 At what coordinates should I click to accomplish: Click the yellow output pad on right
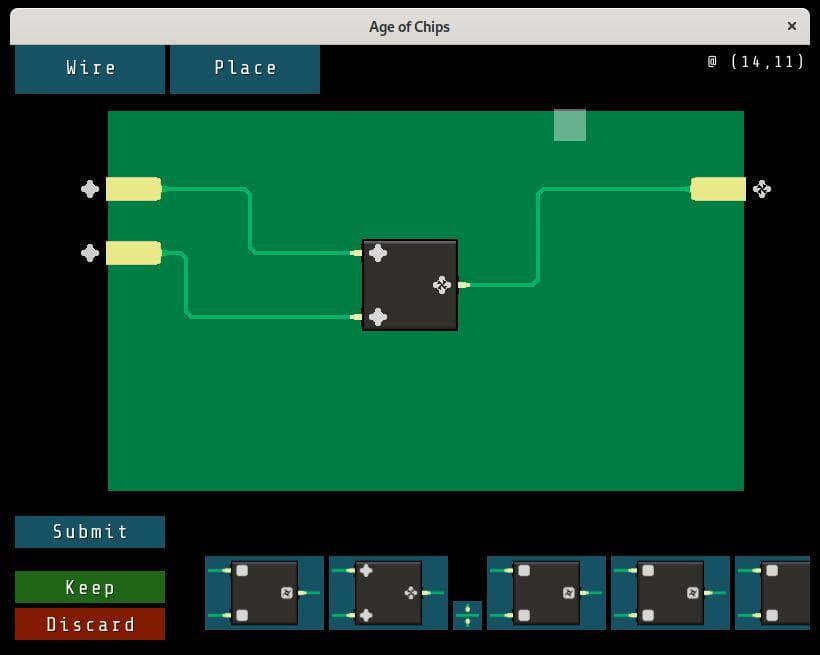(718, 189)
